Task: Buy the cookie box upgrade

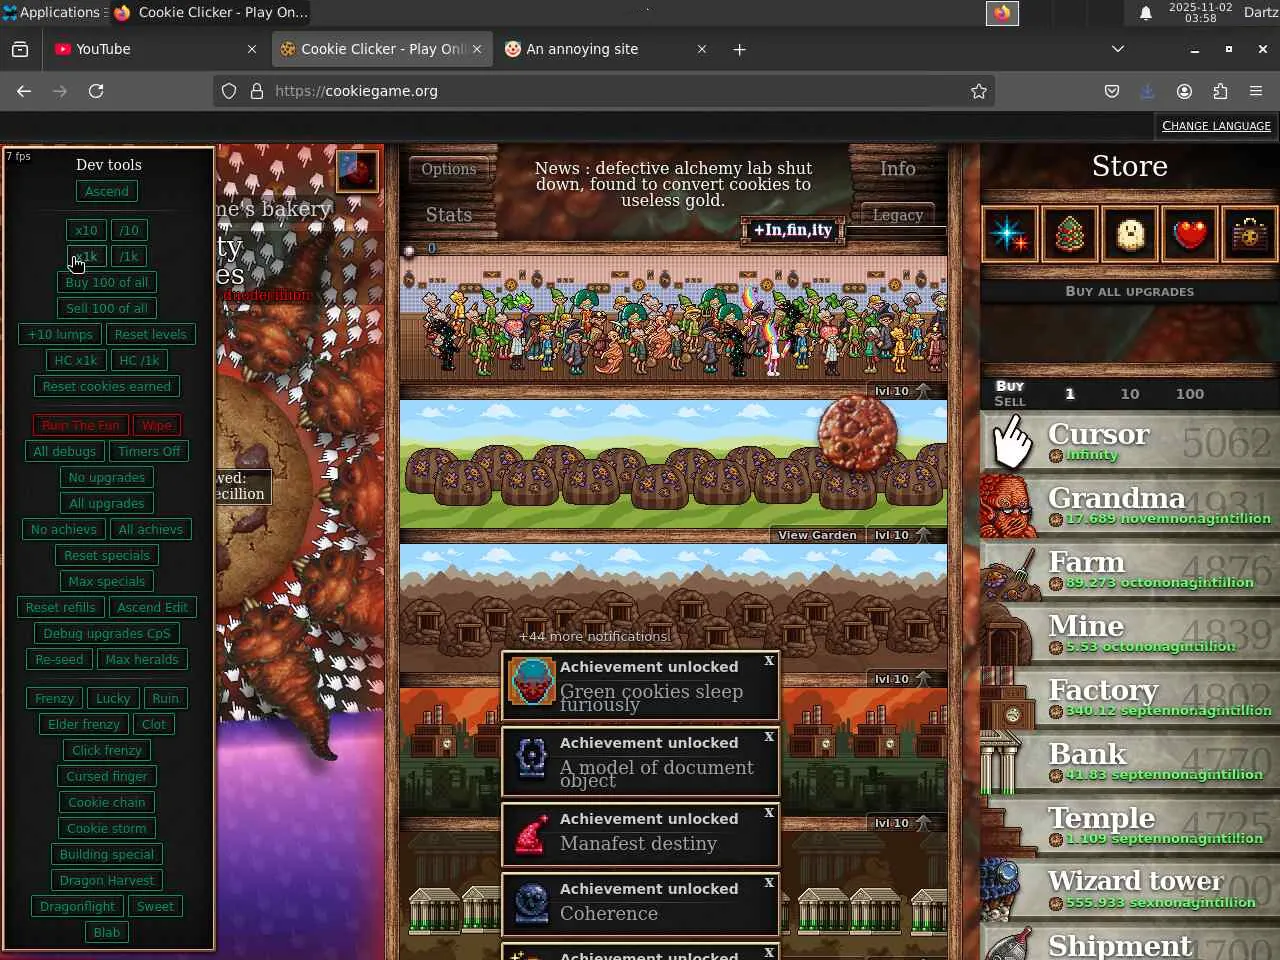Action: (1250, 234)
